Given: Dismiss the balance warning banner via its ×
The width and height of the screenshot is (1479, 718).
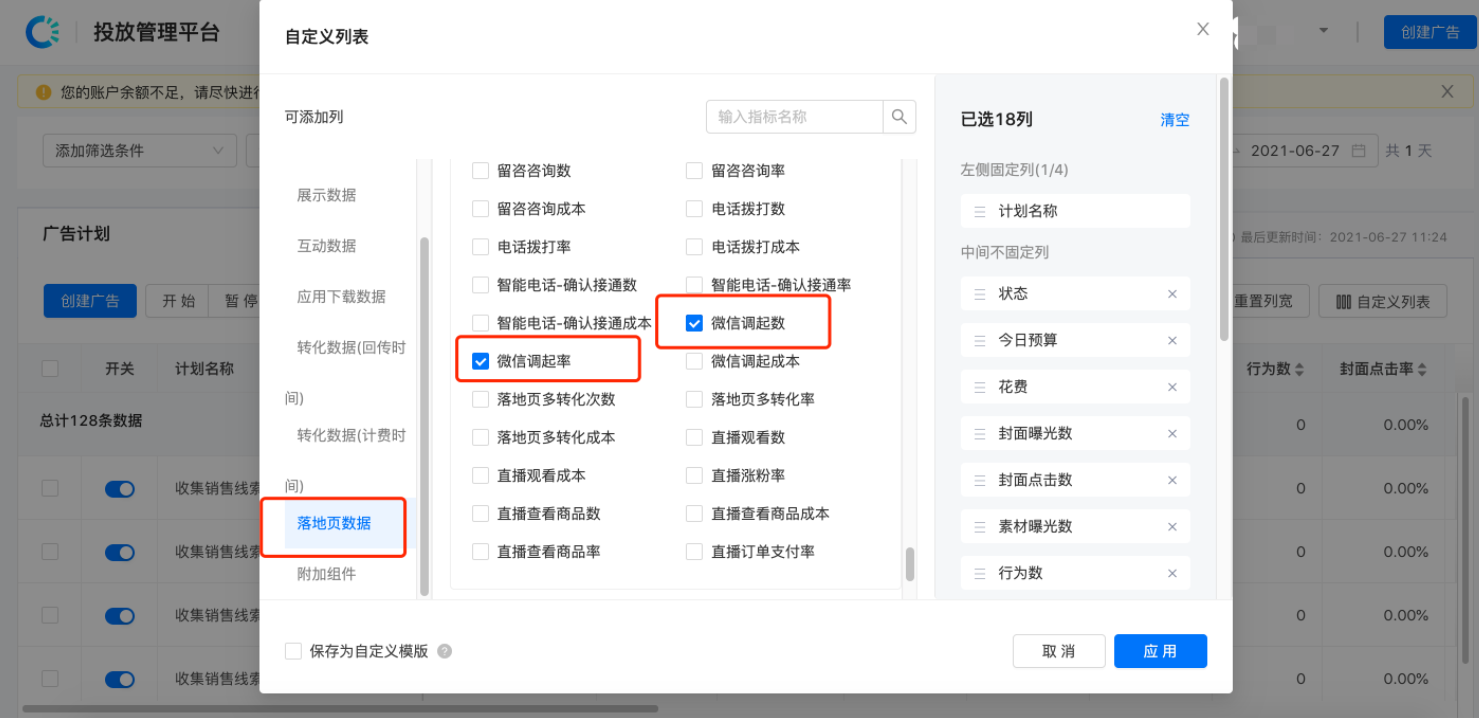Looking at the screenshot, I should coord(1447,91).
